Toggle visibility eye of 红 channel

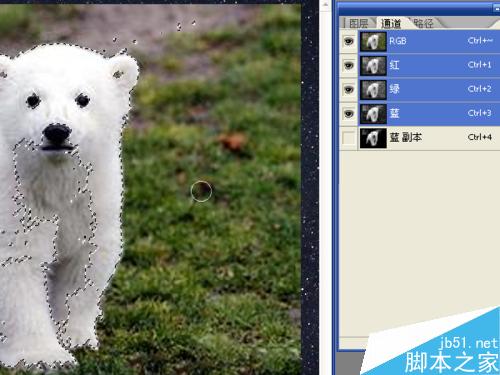click(349, 65)
